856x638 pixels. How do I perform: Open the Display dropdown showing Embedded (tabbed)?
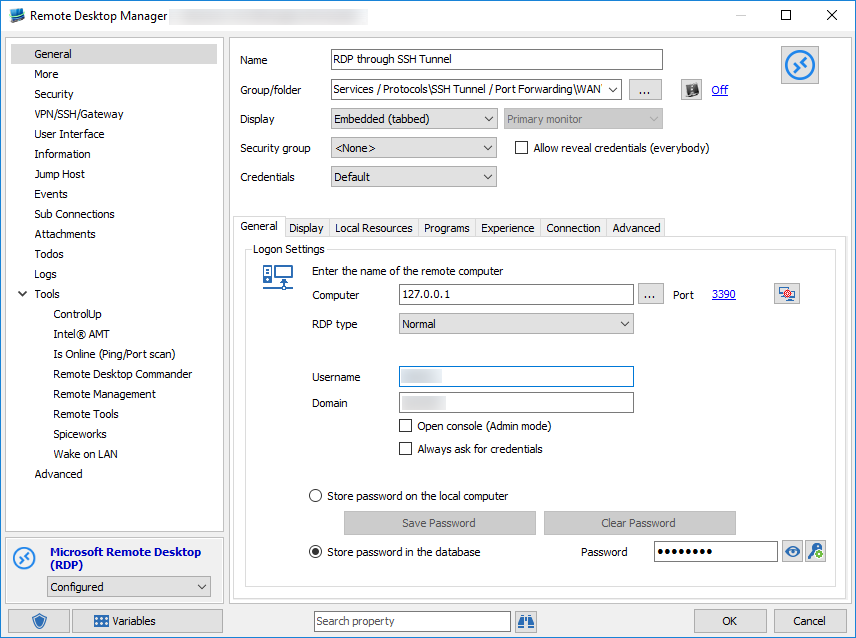click(489, 118)
